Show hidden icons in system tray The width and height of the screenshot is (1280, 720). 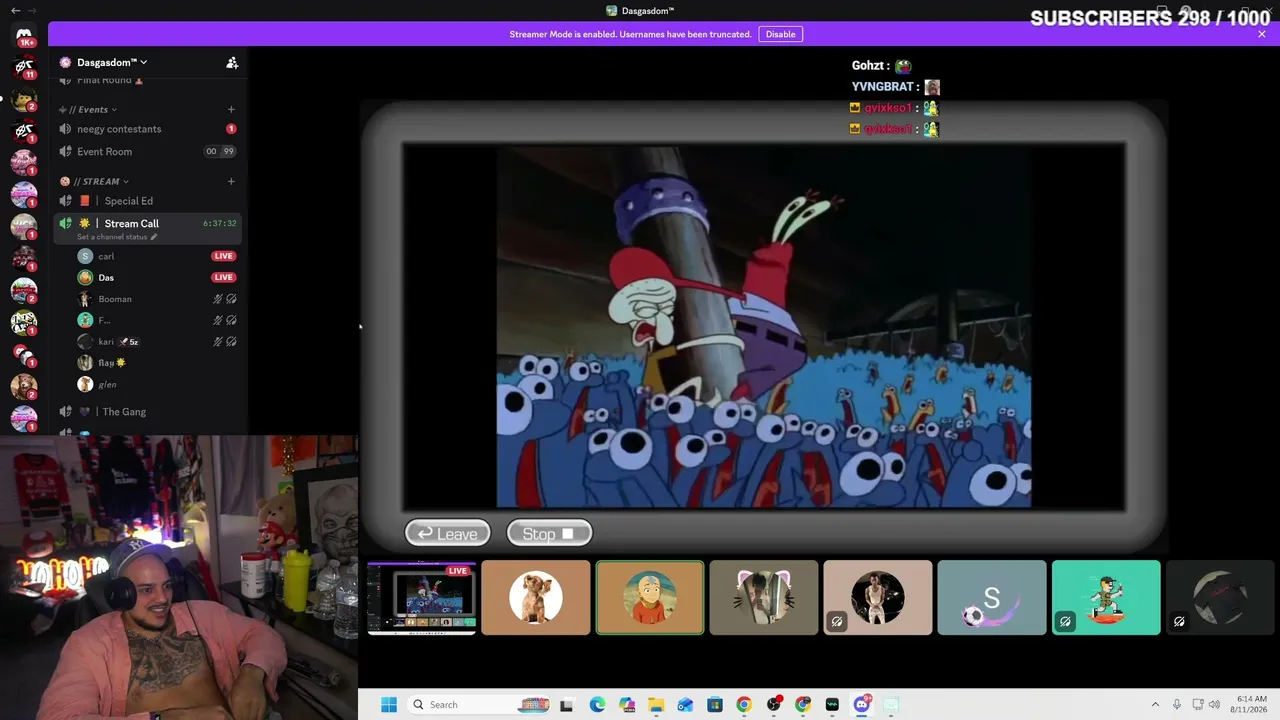coord(1155,705)
